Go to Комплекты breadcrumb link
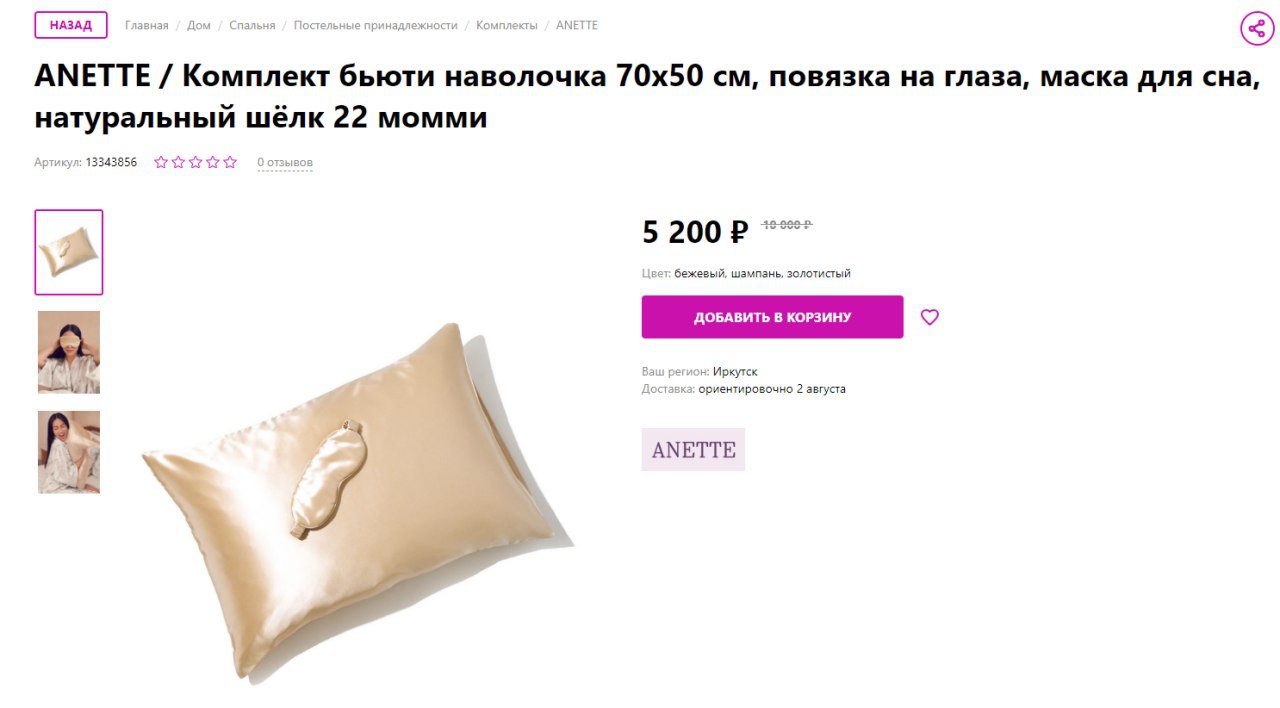 pos(507,25)
